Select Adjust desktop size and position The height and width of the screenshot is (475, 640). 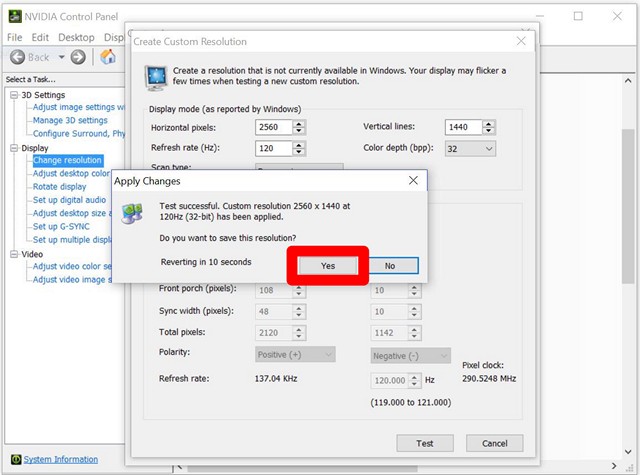(72, 213)
